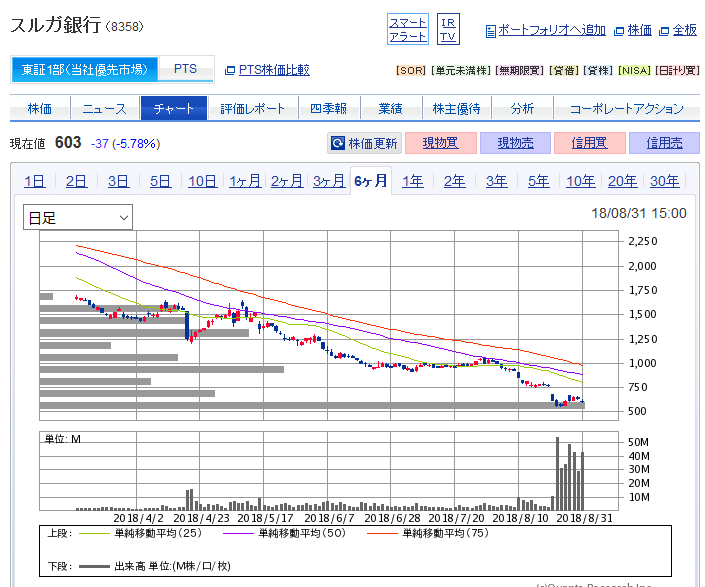
Task: Switch to the PTS market toggle
Action: [x=186, y=69]
